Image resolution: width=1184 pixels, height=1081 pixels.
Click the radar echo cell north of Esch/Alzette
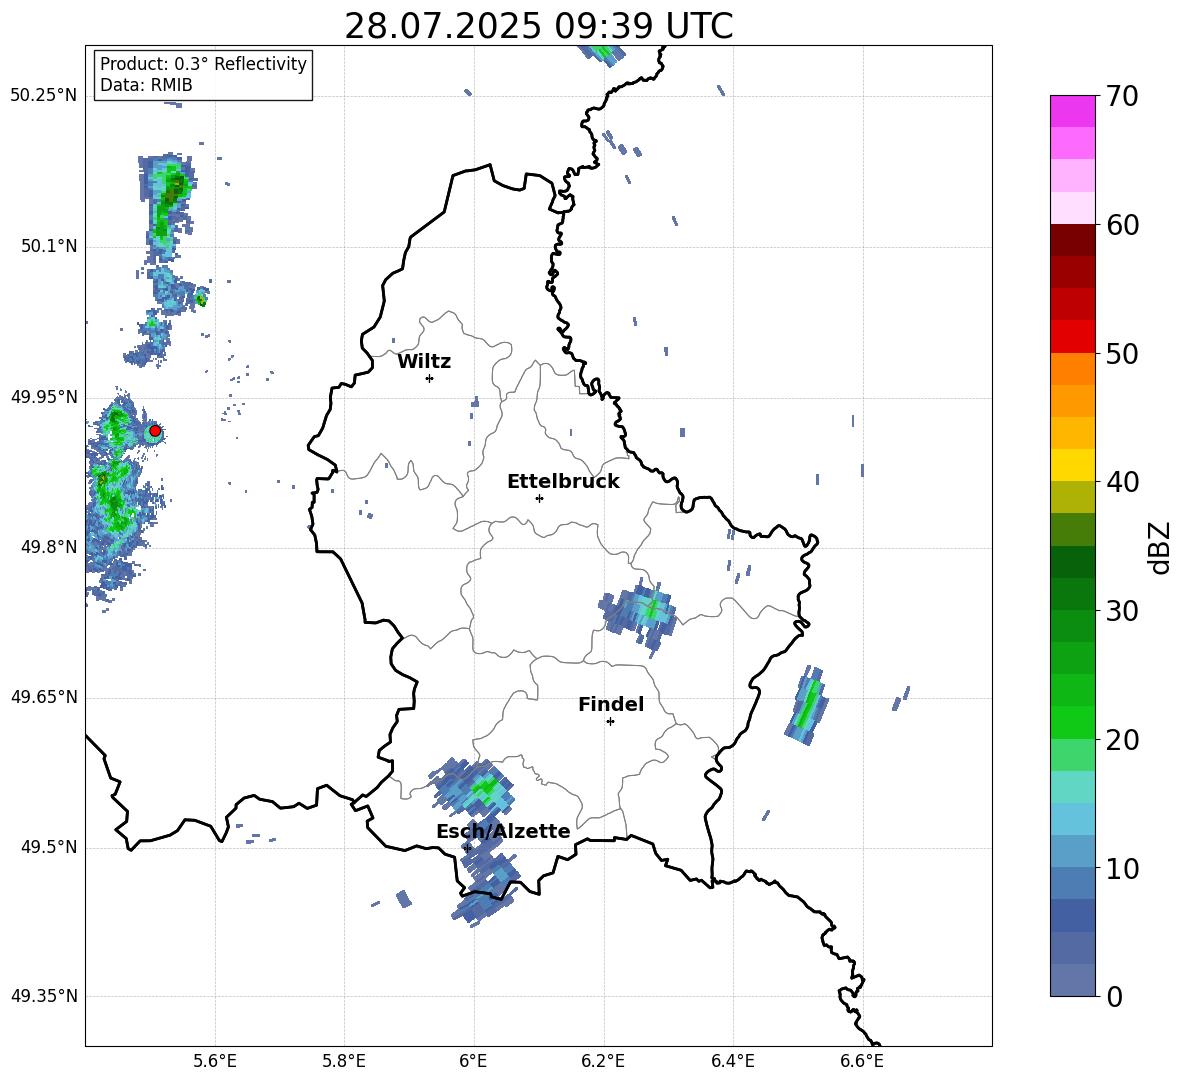pyautogui.click(x=474, y=786)
